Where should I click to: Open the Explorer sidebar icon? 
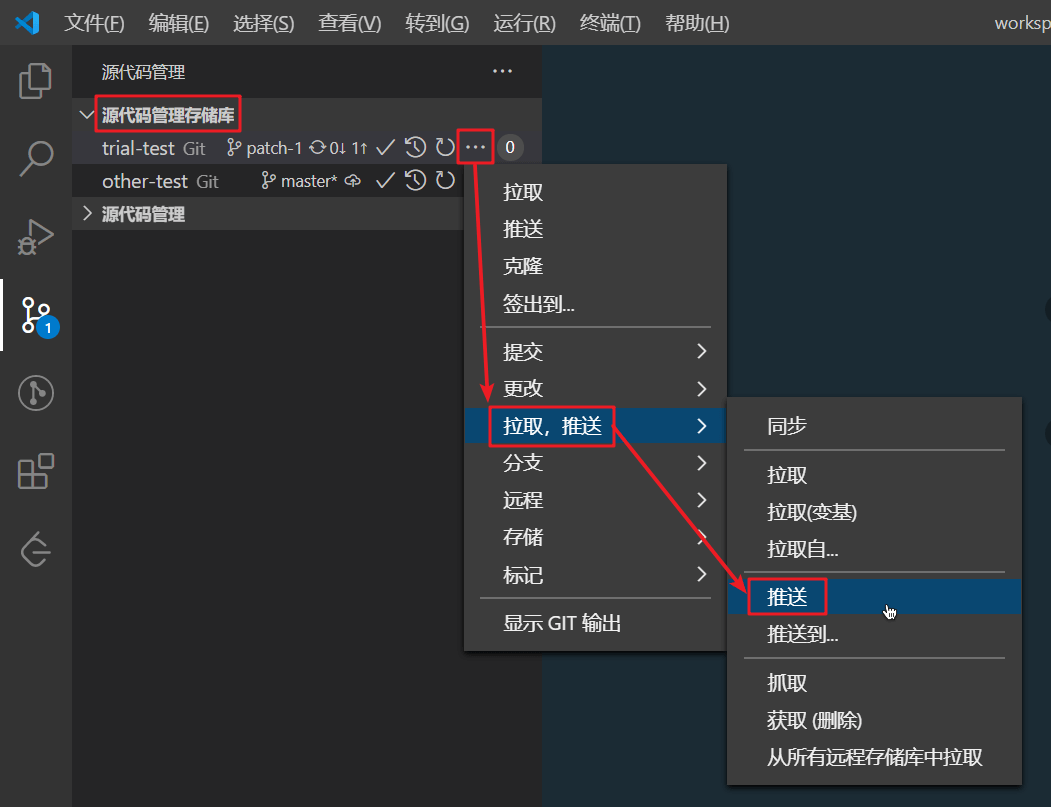click(35, 81)
